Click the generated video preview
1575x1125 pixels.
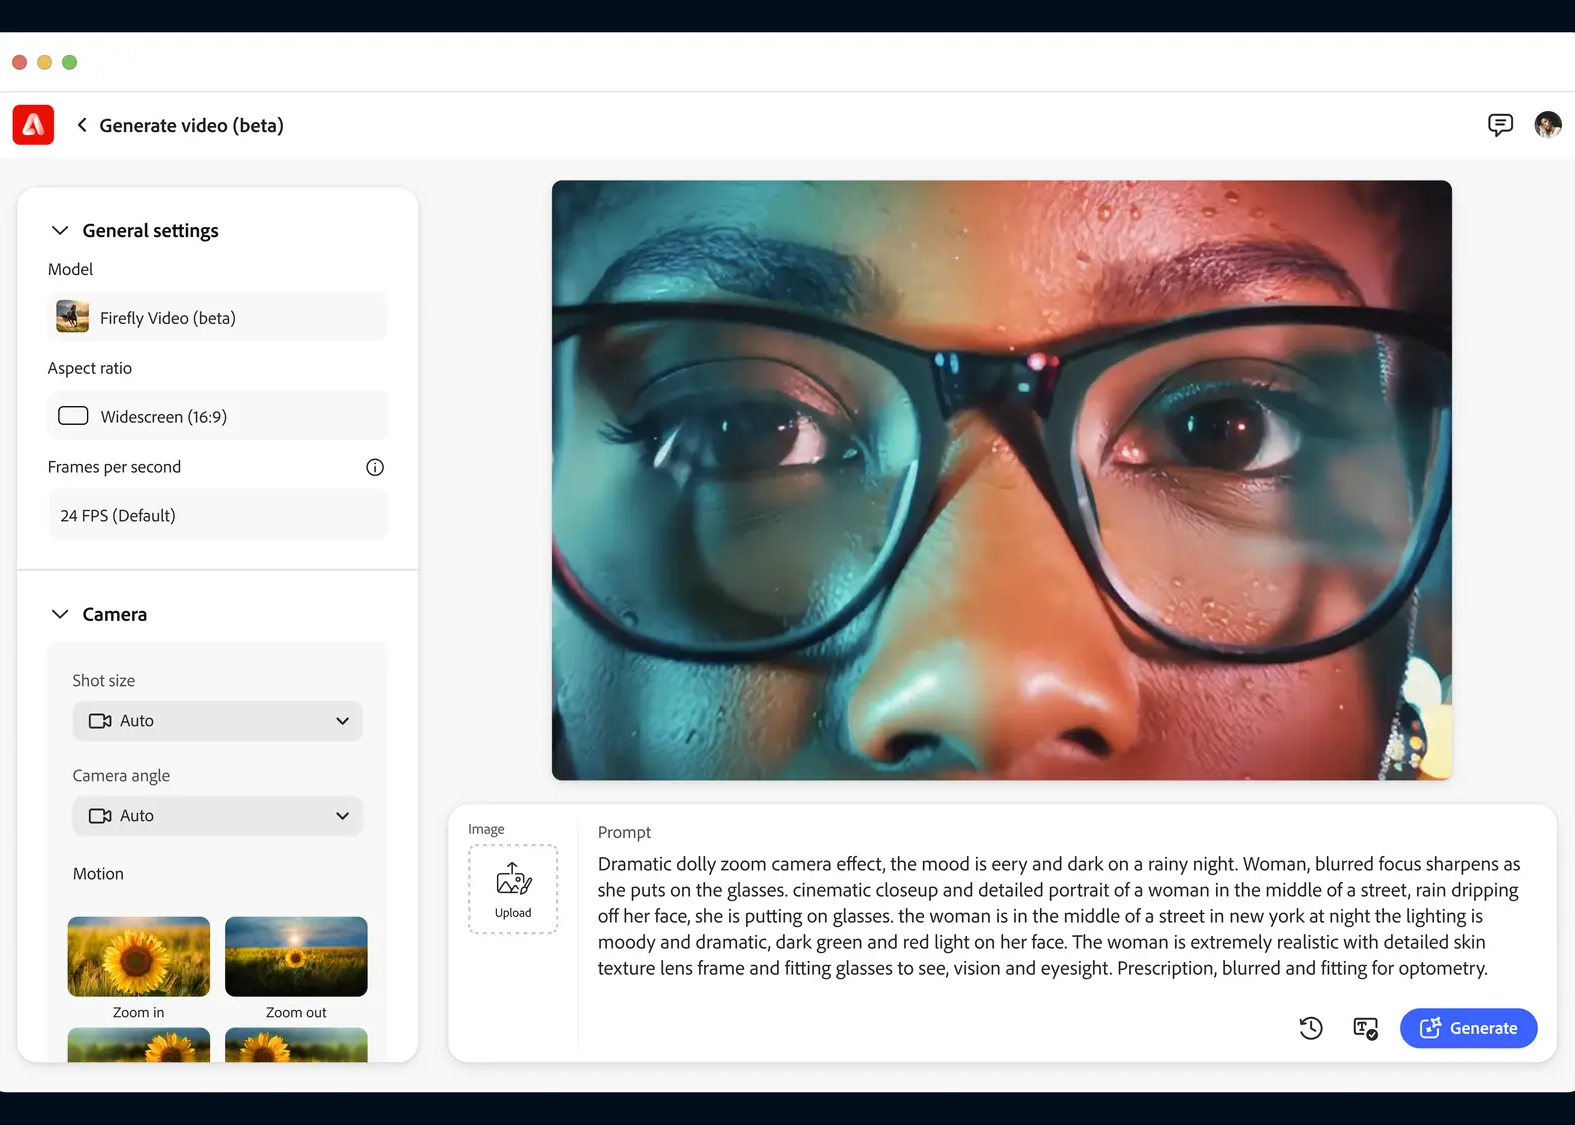tap(1001, 480)
